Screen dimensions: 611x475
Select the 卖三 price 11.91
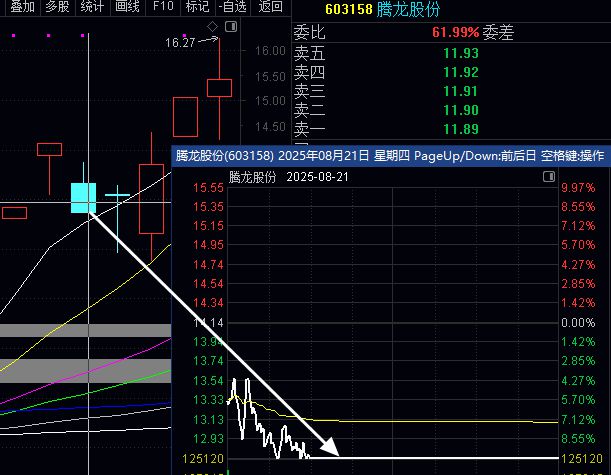(461, 91)
